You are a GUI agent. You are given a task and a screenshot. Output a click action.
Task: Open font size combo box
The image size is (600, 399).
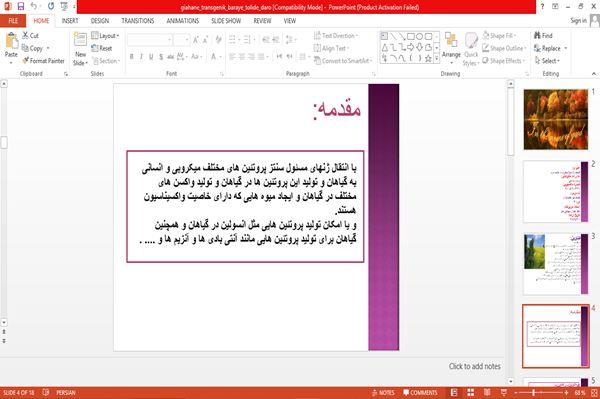coord(181,39)
